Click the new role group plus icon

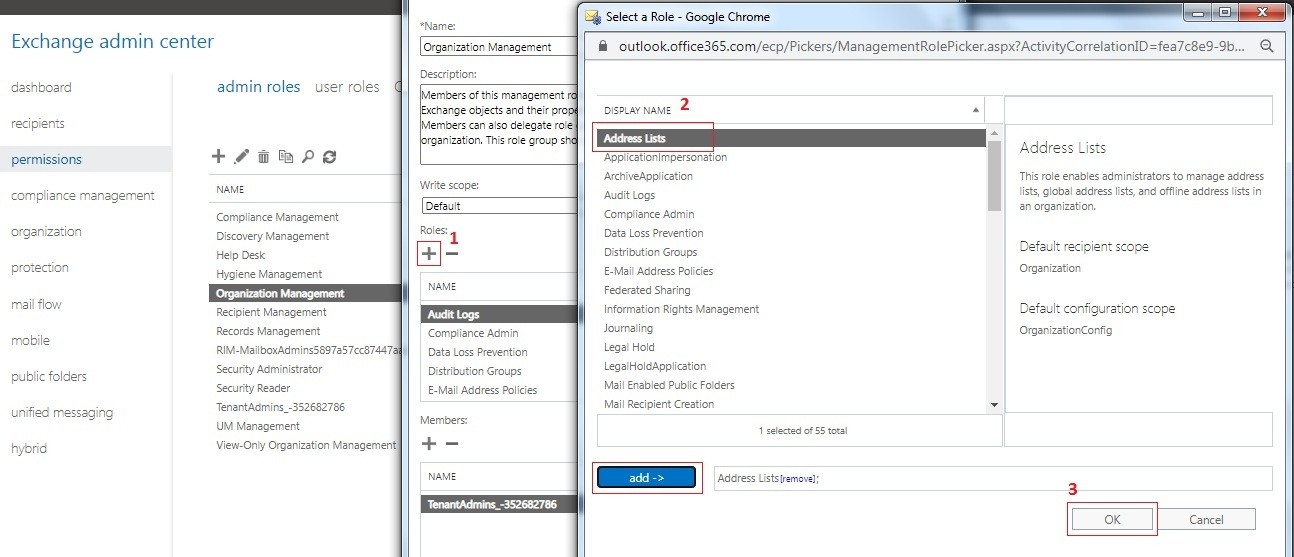coord(218,156)
